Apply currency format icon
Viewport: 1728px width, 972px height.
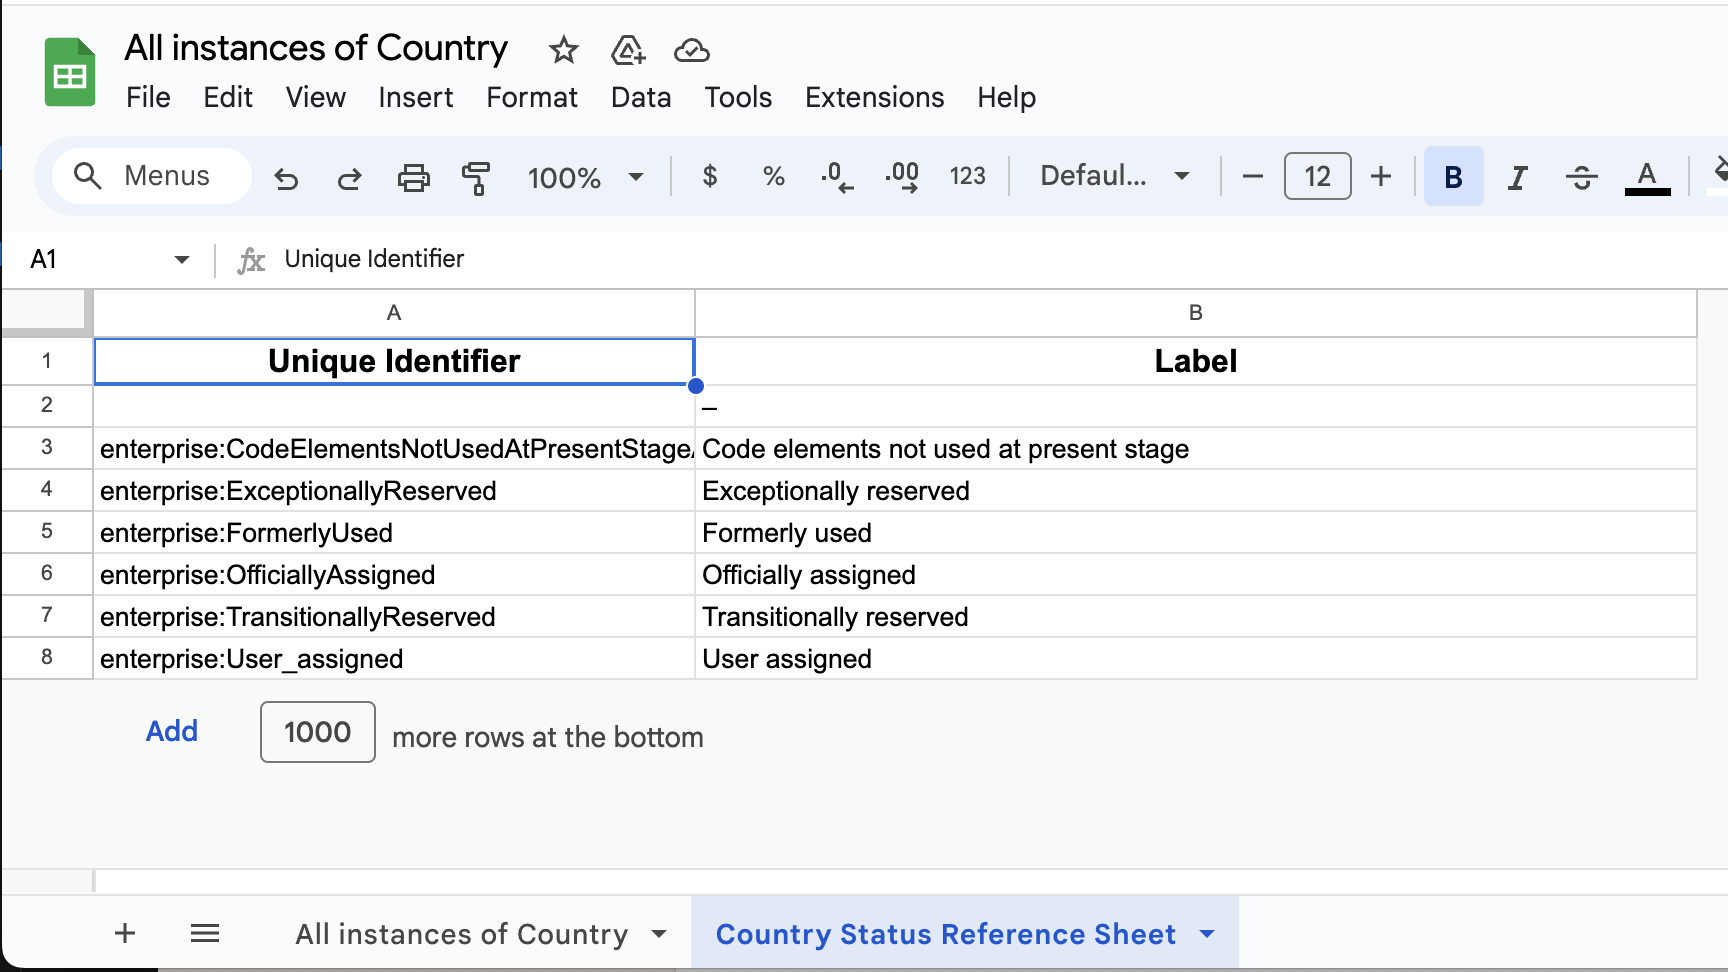pos(710,177)
